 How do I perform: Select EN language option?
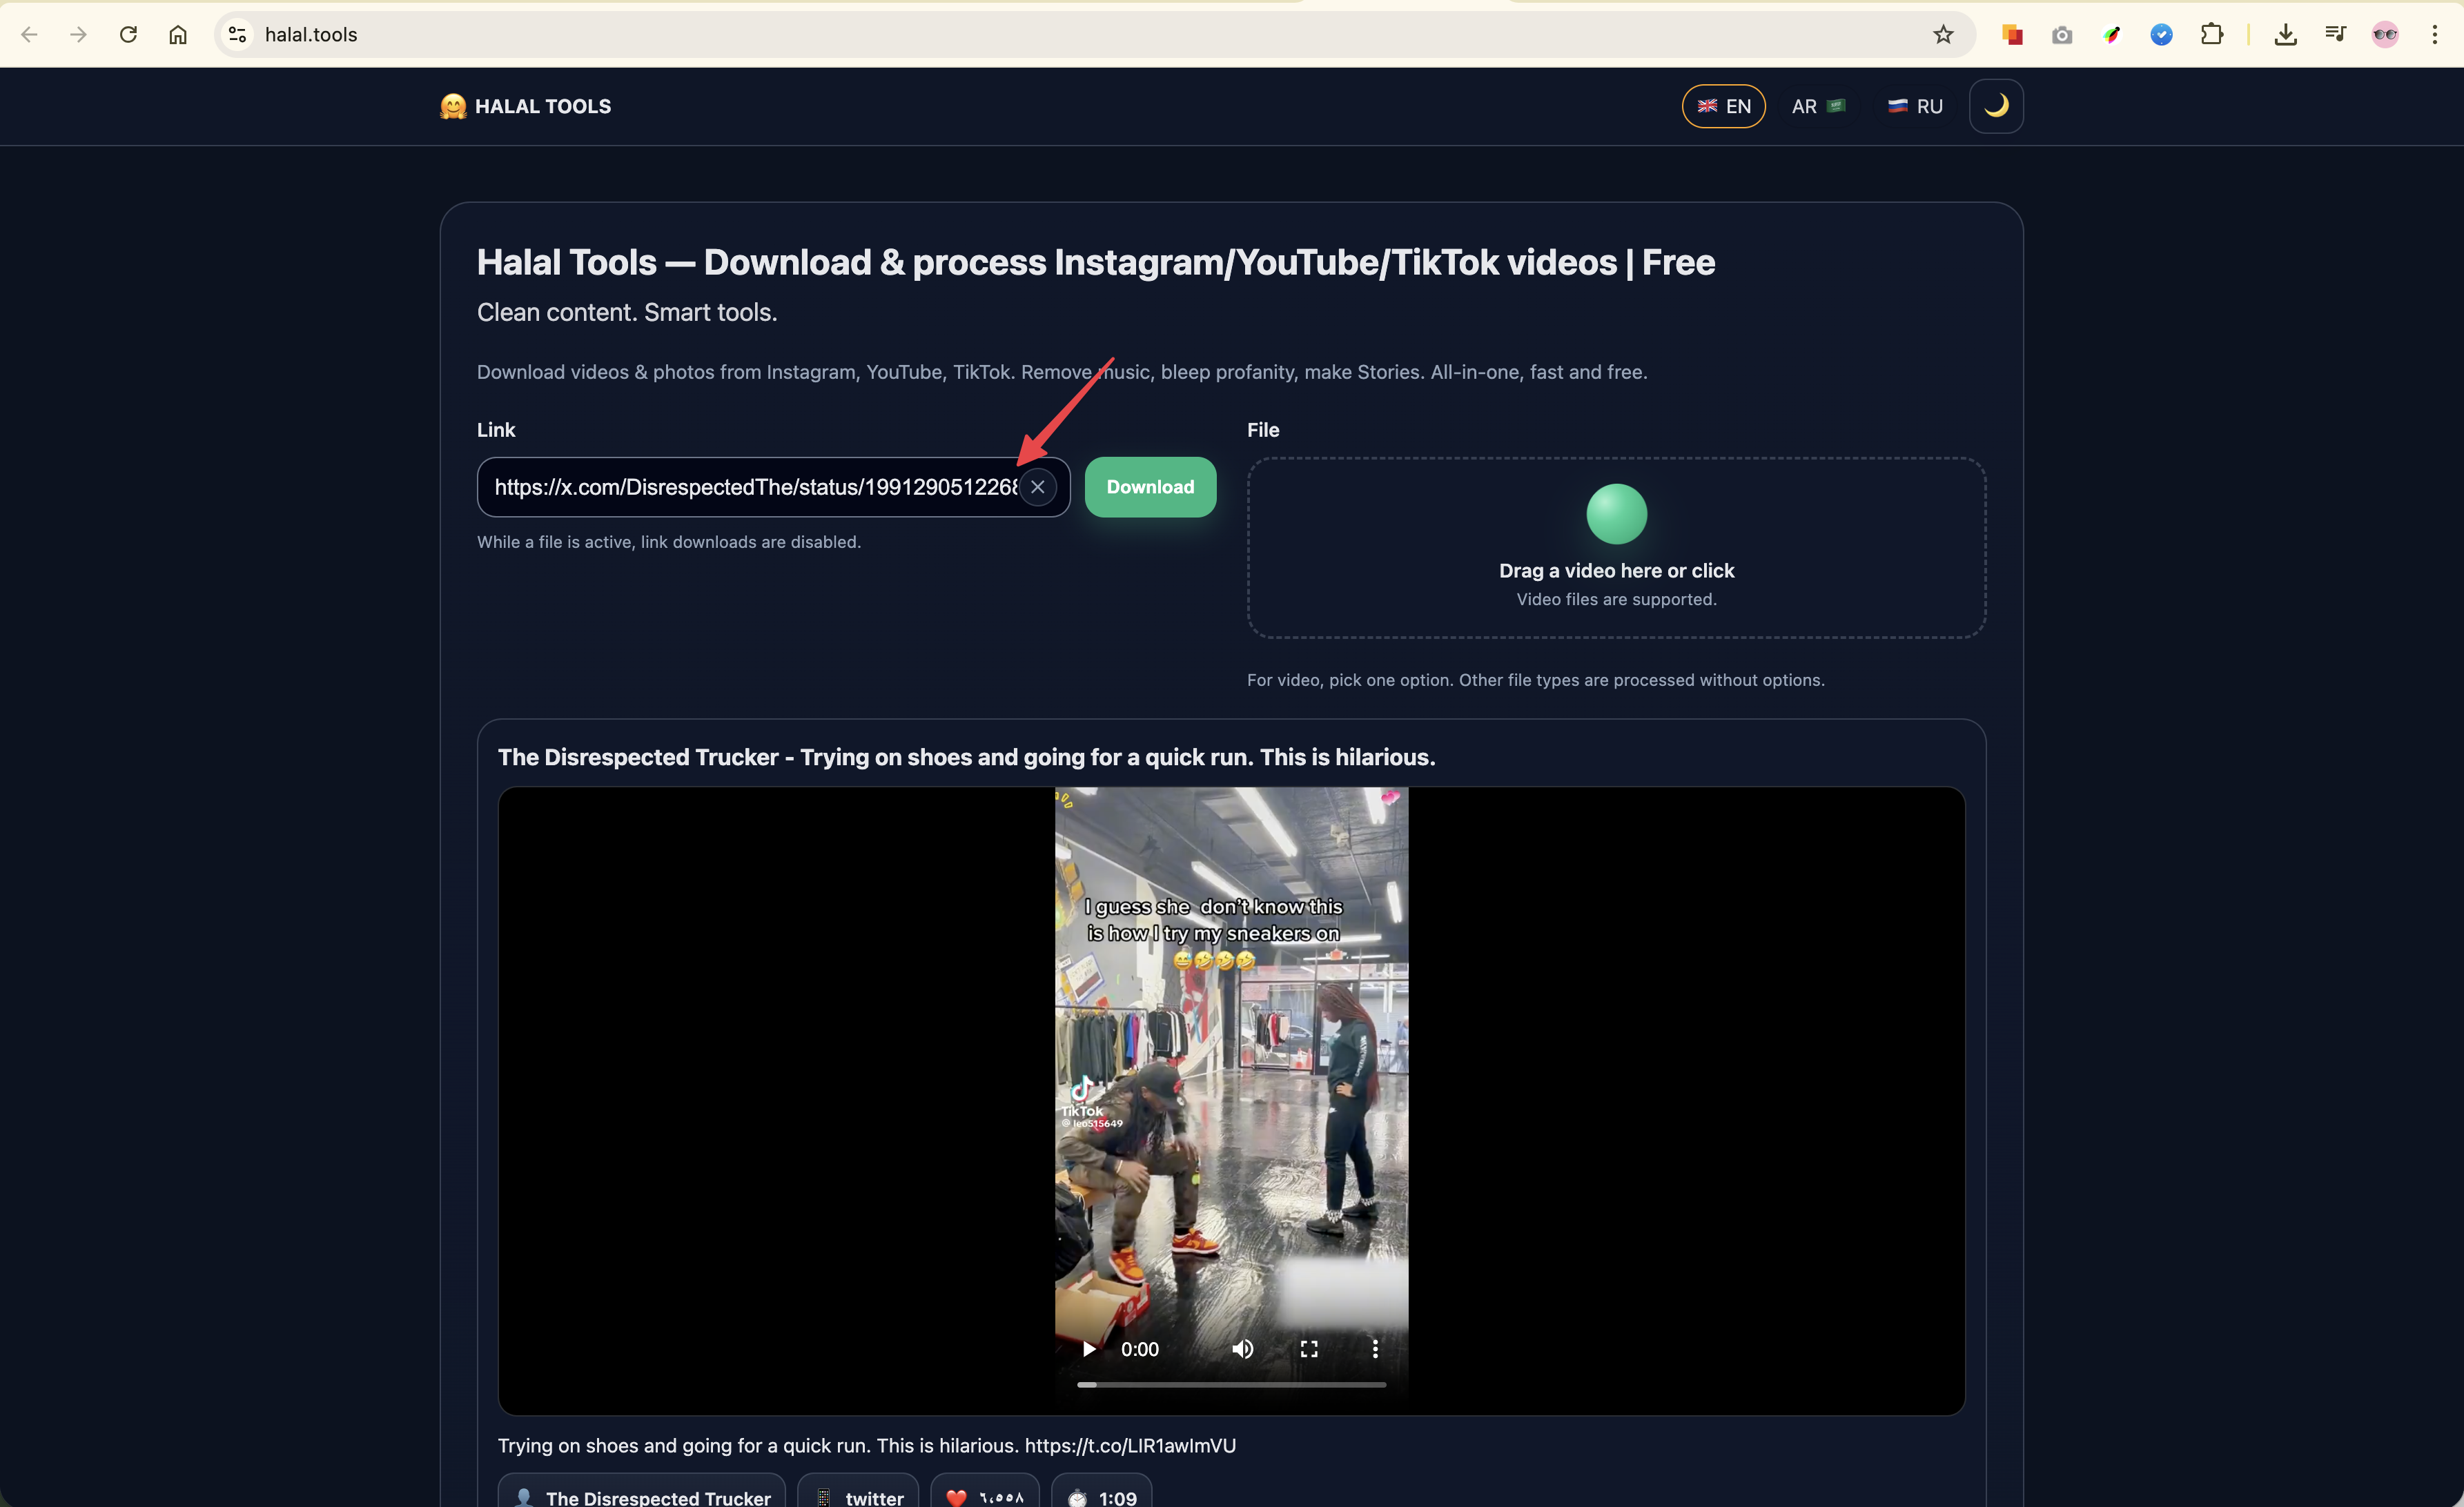coord(1723,106)
